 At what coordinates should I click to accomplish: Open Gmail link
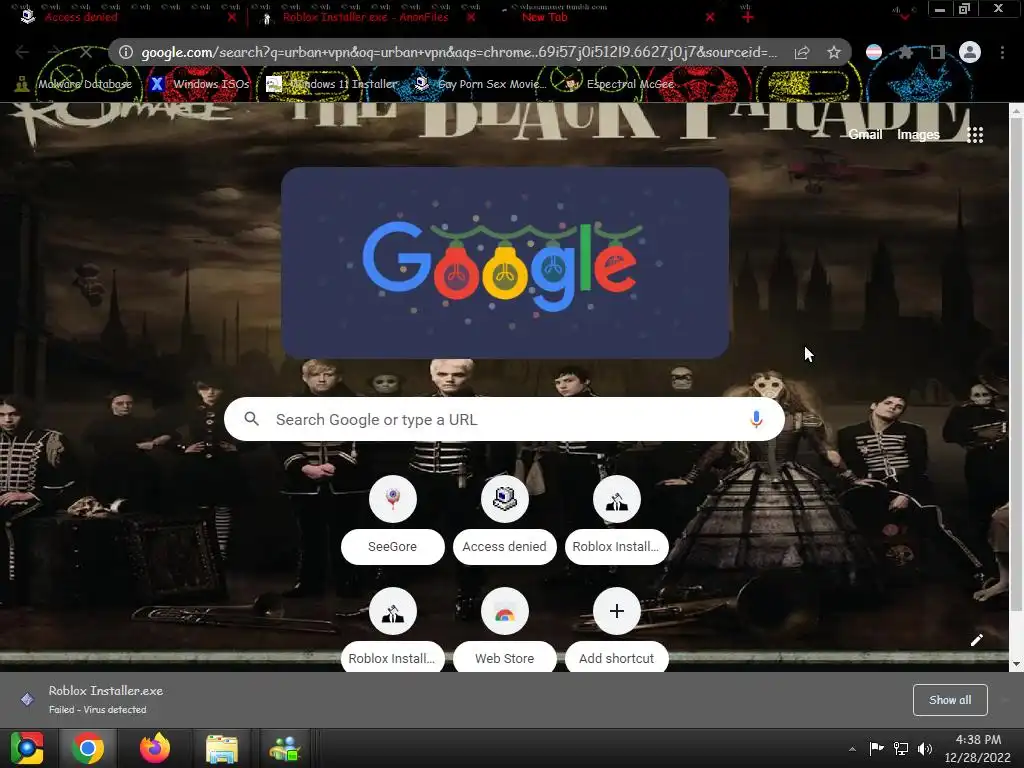[865, 135]
